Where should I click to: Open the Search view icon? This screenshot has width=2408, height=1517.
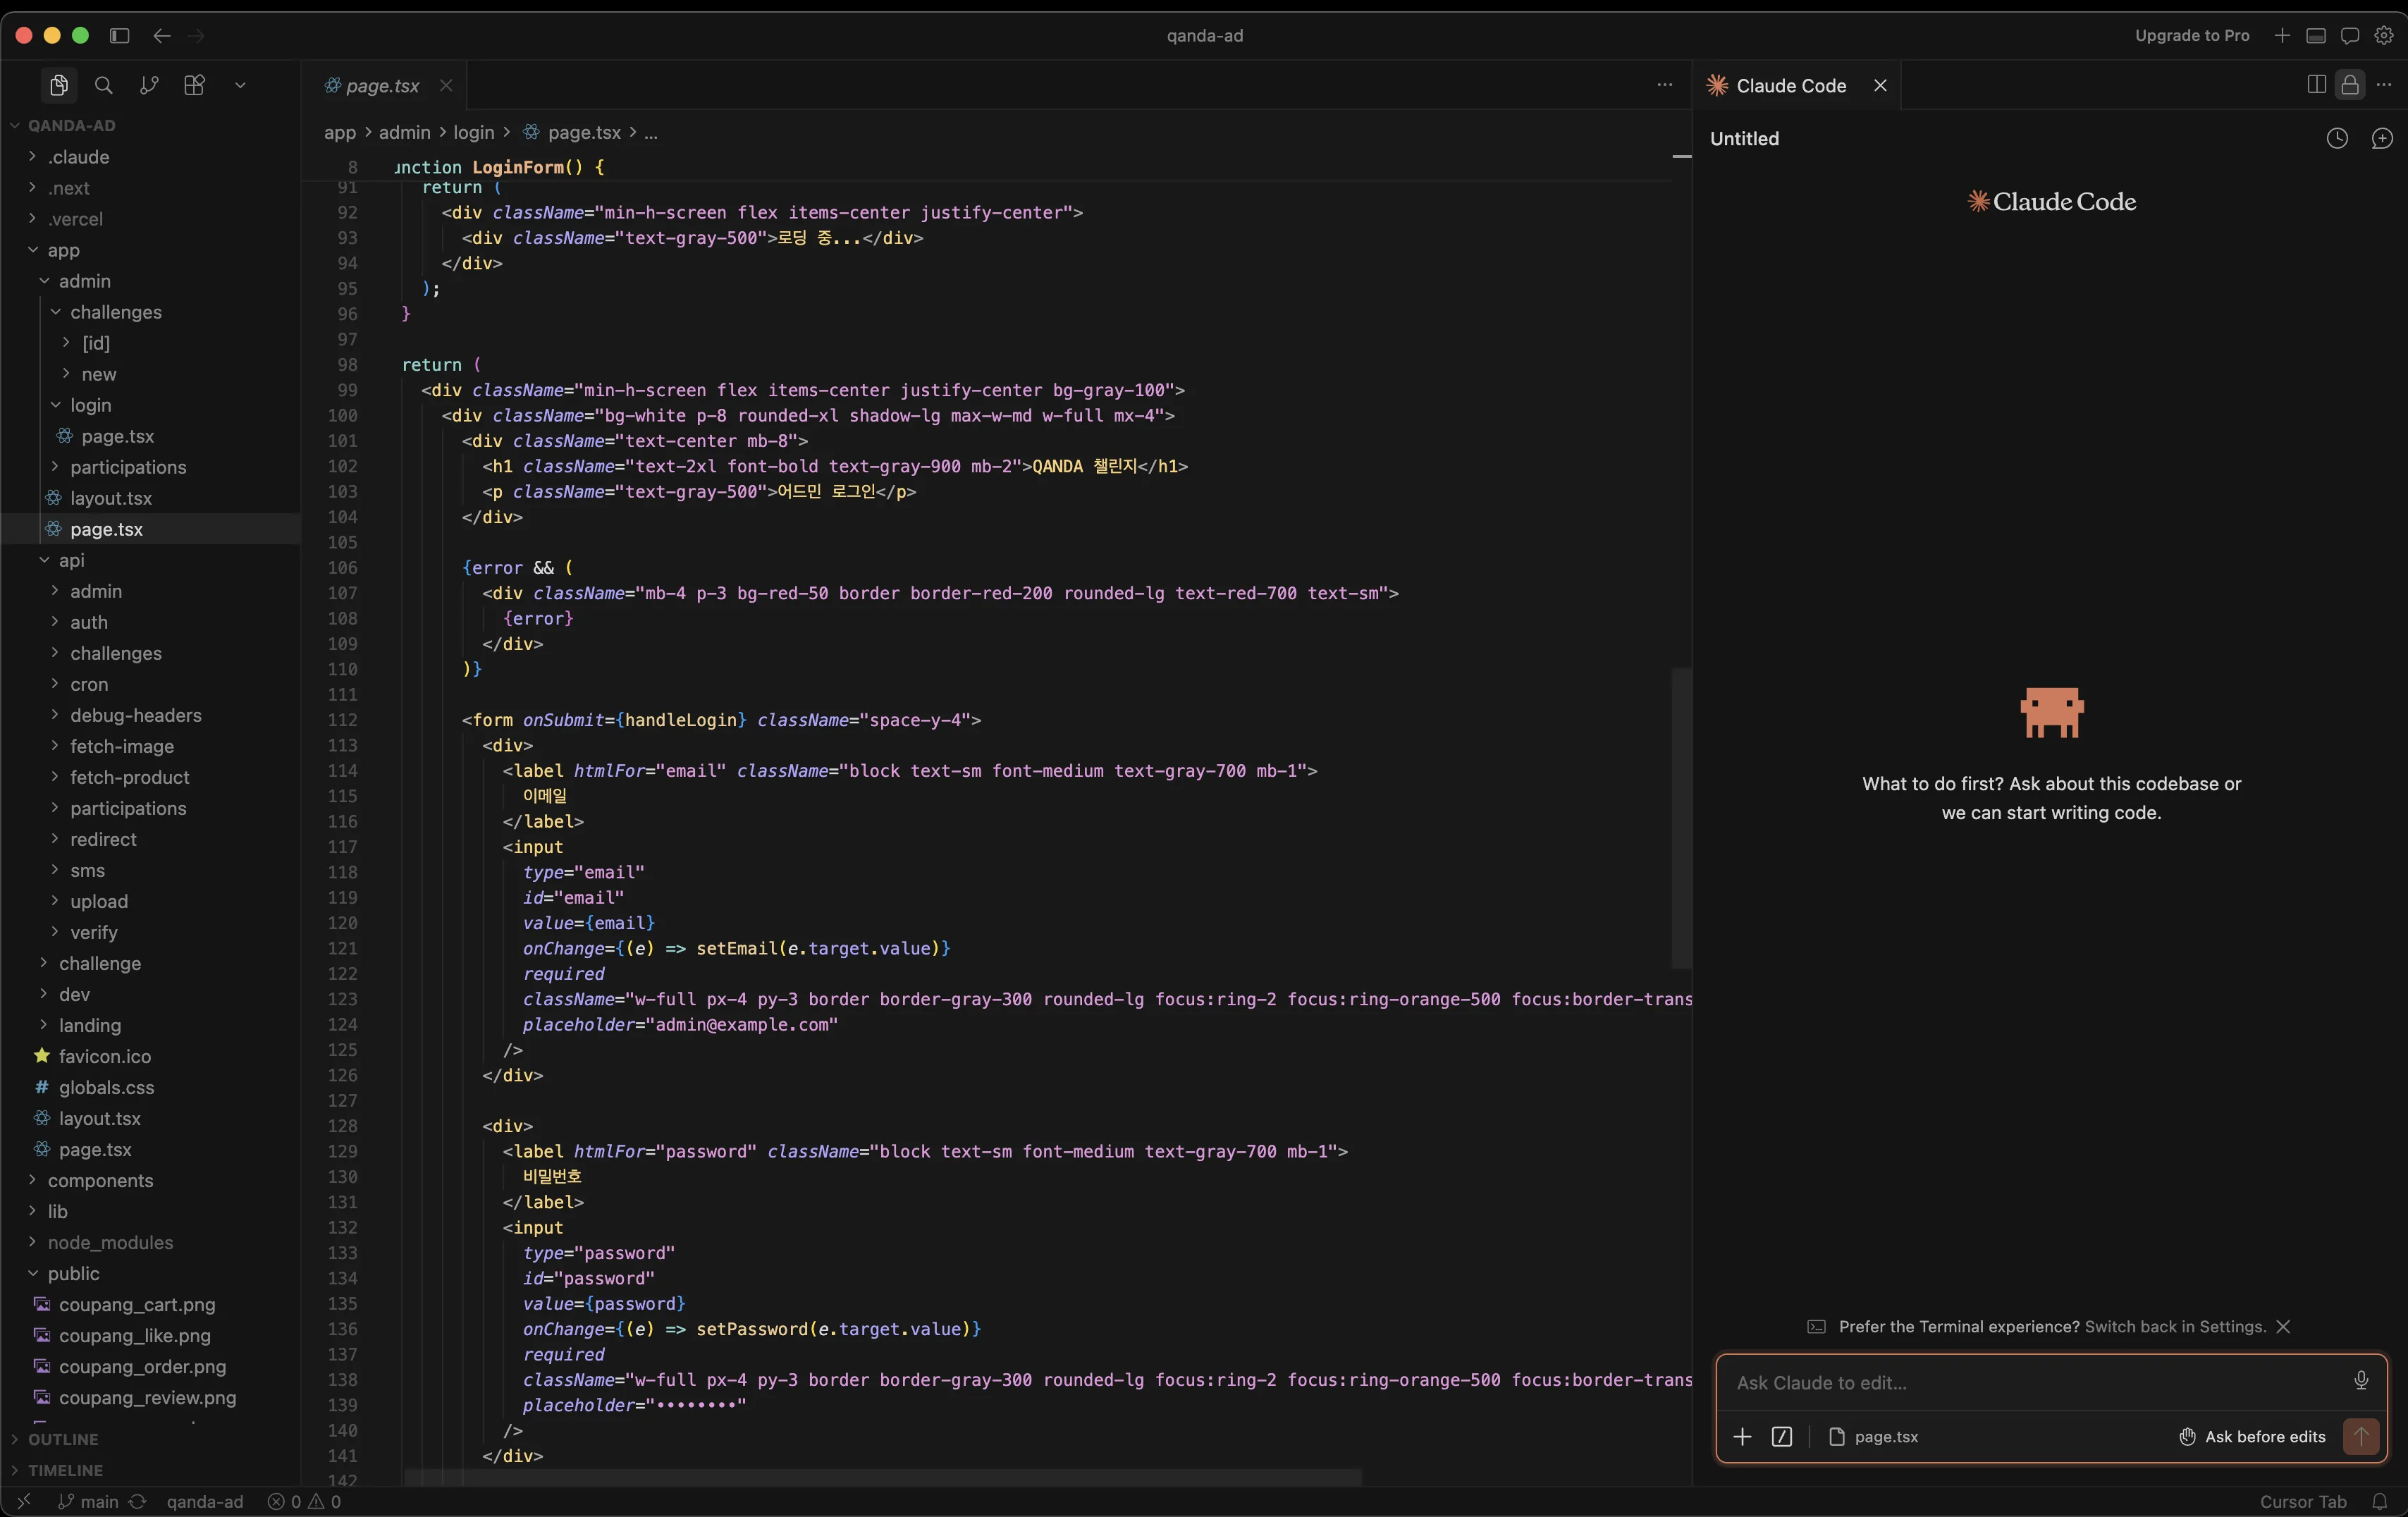pos(104,85)
